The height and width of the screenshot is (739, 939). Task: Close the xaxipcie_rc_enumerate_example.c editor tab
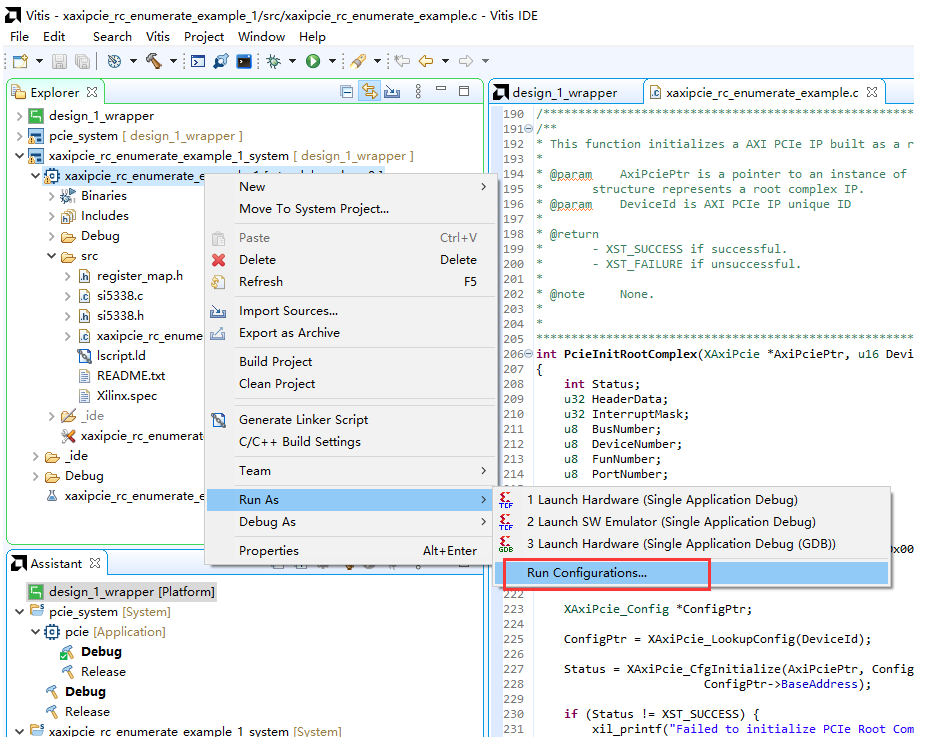[x=872, y=92]
